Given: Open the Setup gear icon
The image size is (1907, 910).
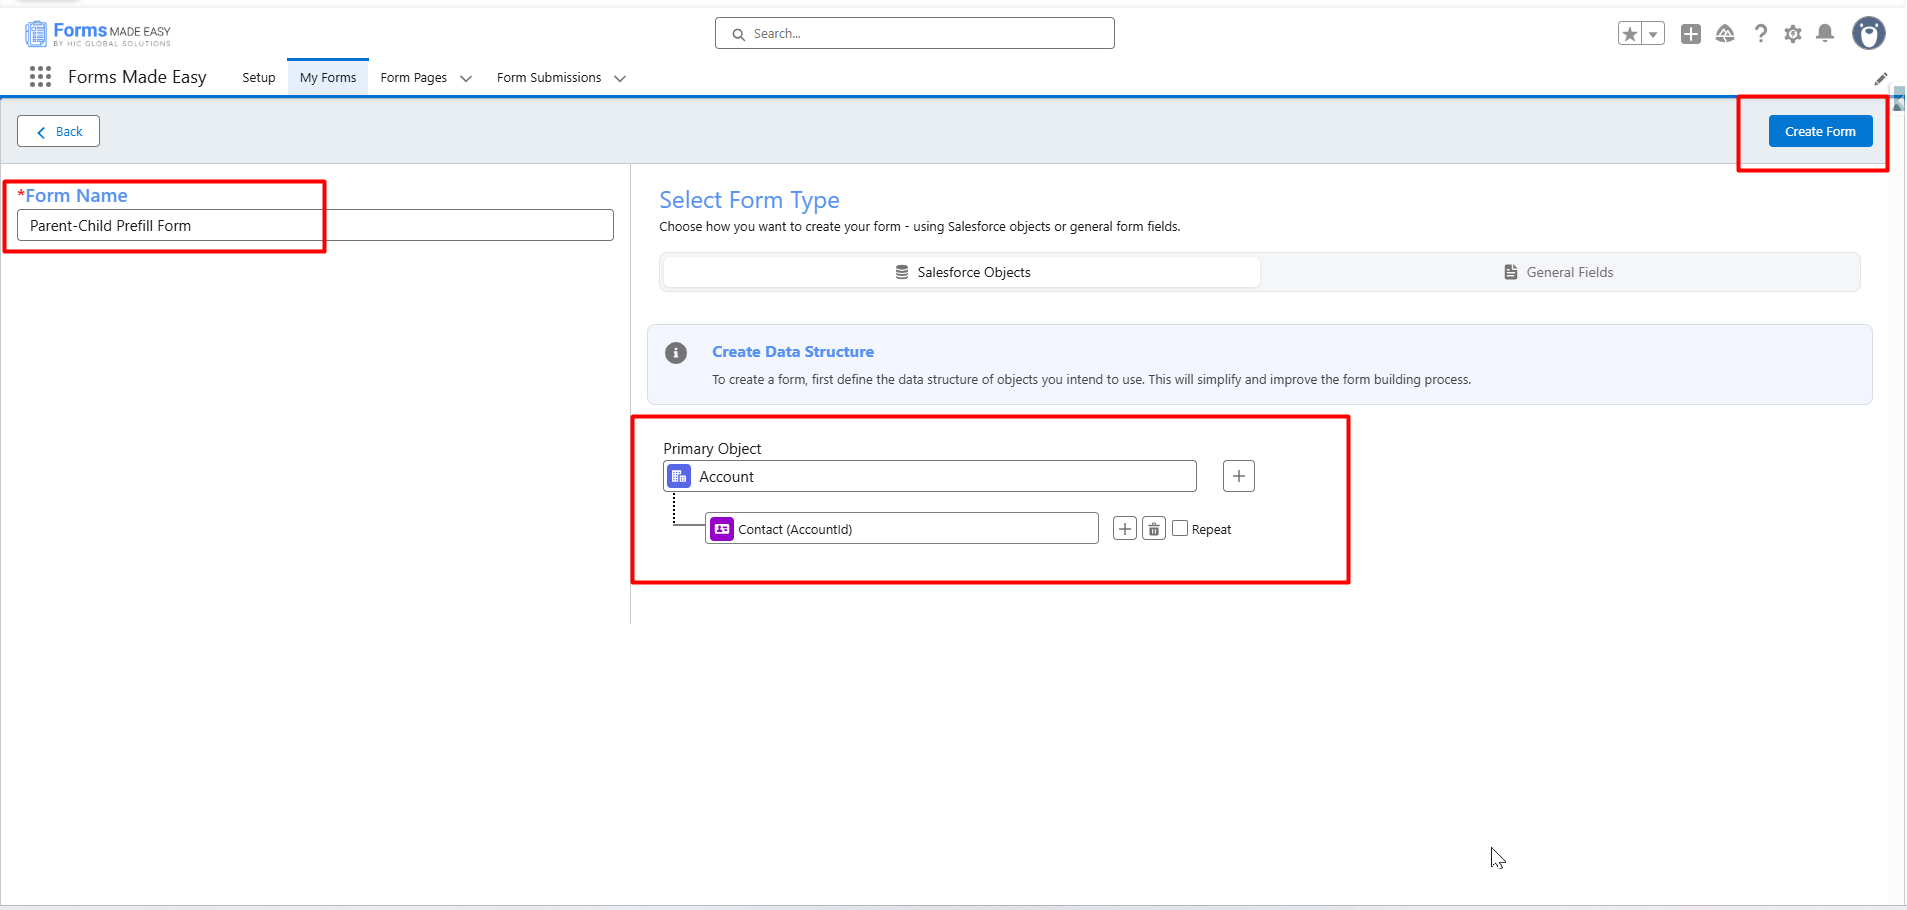Looking at the screenshot, I should point(1793,34).
